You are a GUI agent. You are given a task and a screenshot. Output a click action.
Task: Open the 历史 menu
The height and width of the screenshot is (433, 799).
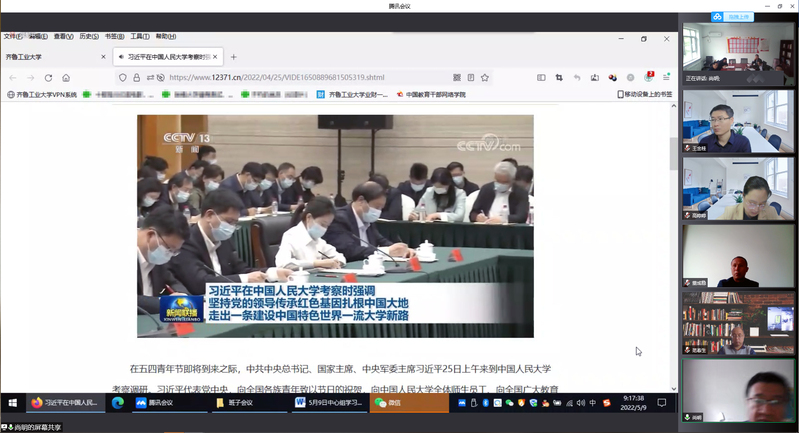(89, 37)
